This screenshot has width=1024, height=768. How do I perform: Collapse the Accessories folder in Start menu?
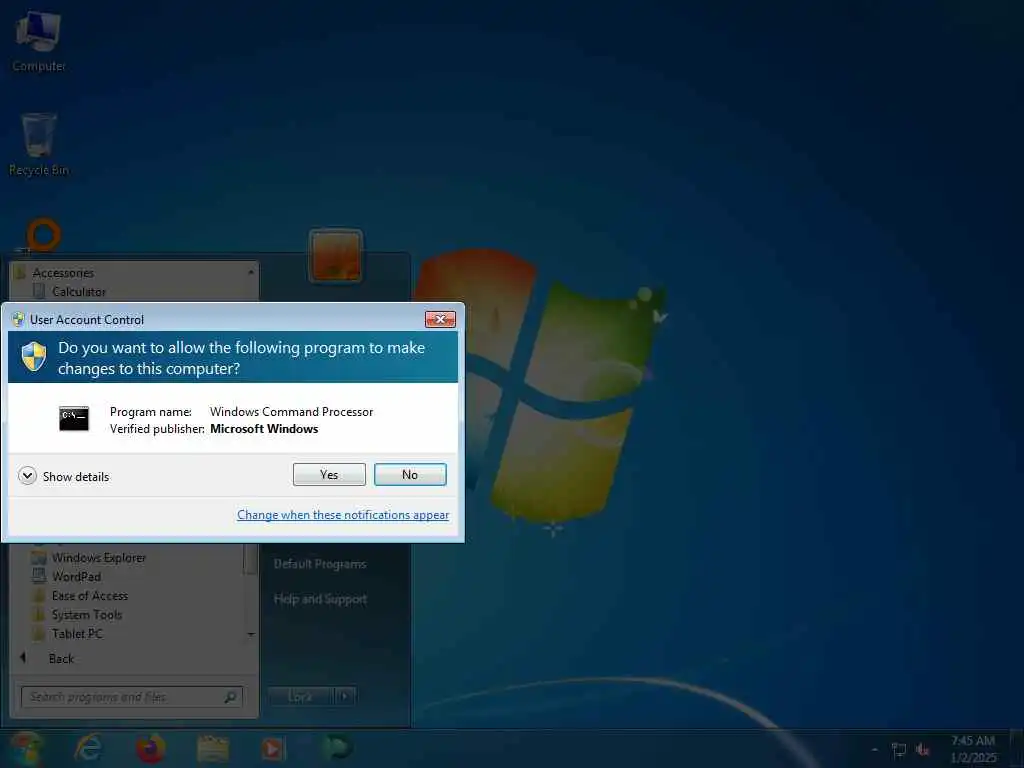63,273
